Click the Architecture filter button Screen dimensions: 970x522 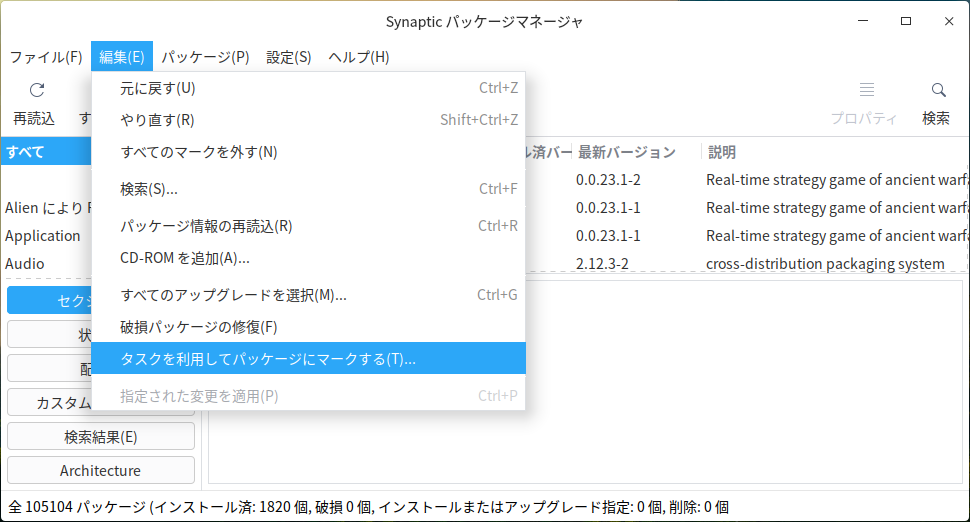point(101,471)
